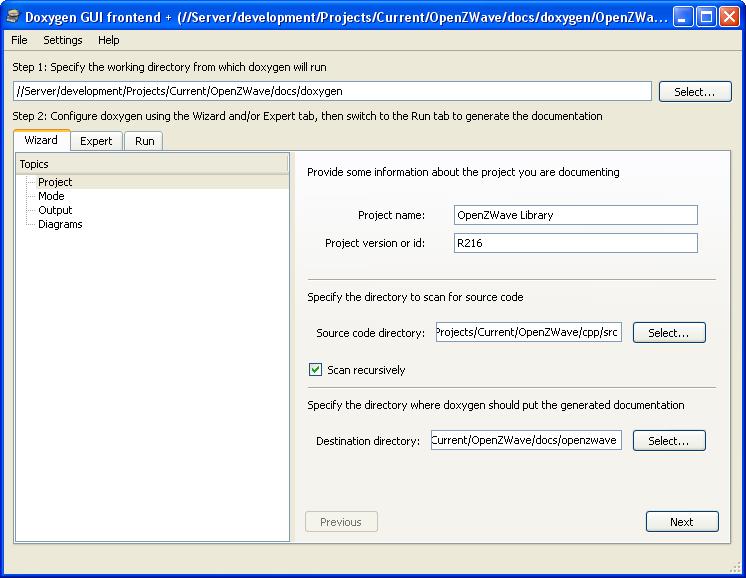
Task: Click the Destination directory field
Action: tap(526, 440)
